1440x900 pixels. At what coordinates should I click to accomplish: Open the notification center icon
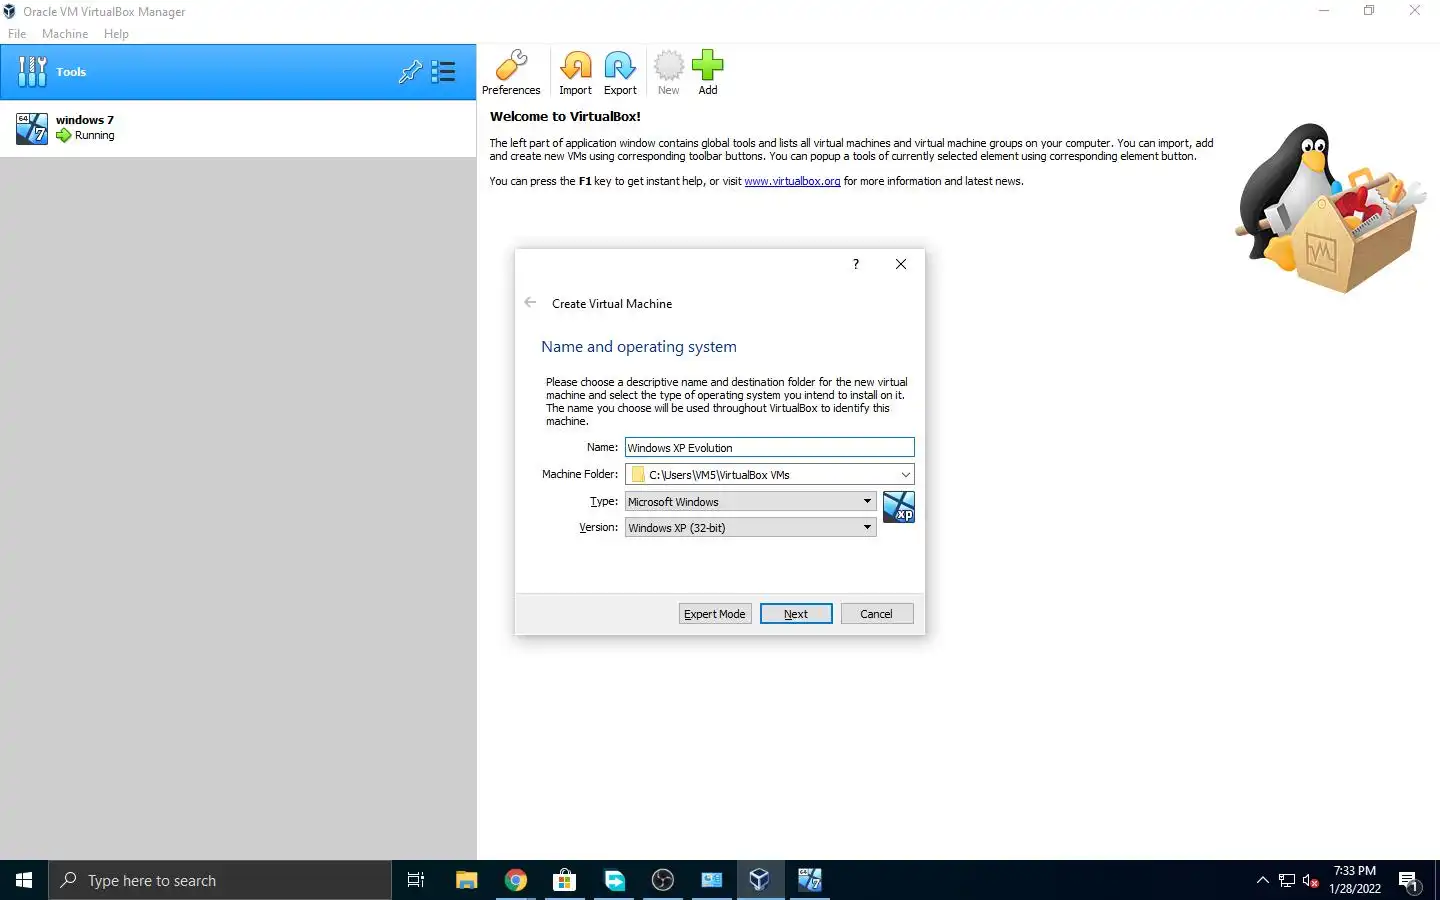pos(1410,881)
